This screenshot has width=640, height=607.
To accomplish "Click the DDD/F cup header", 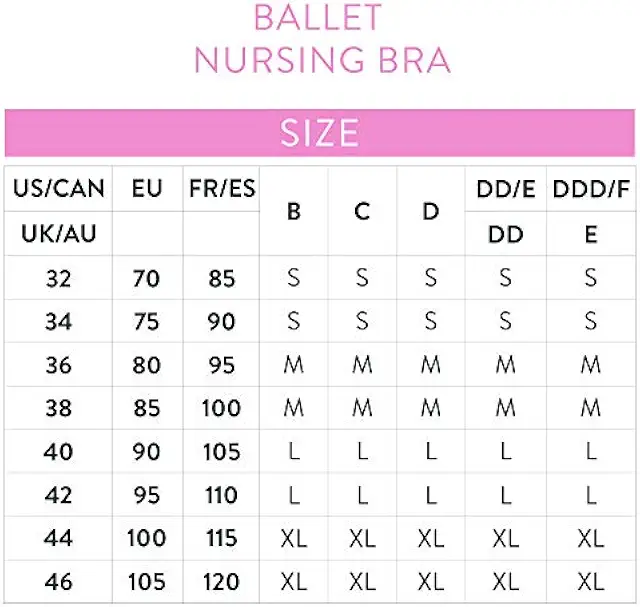I will click(x=591, y=189).
